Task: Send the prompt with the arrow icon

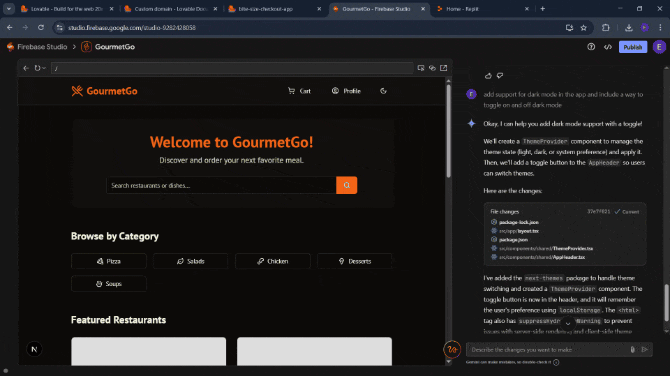Action: pos(644,350)
